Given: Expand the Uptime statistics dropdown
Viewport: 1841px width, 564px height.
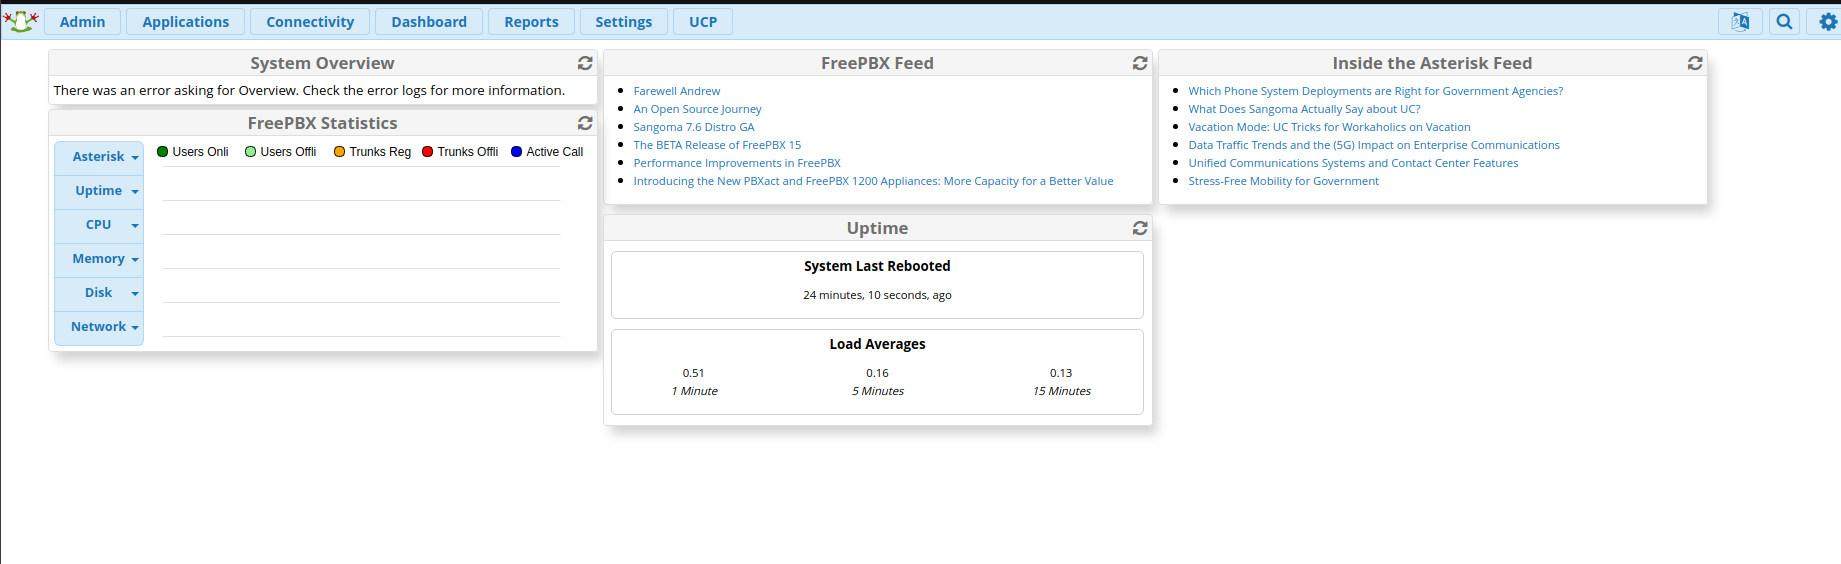Looking at the screenshot, I should click(99, 191).
